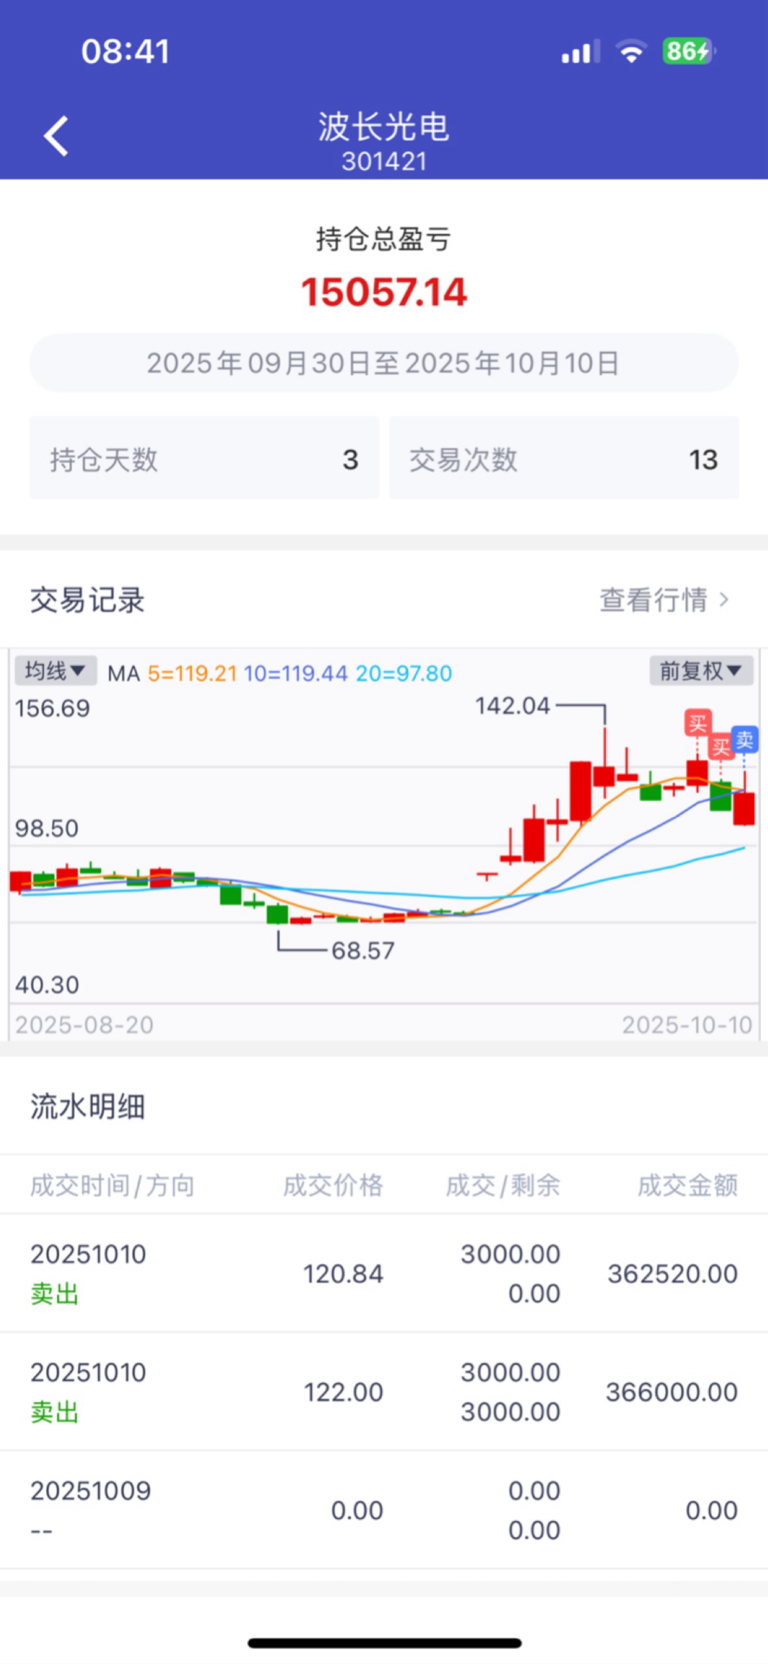Tap the date range 2025年09月30日至2025年10月10日 selector
The image size is (768, 1665).
coord(384,363)
